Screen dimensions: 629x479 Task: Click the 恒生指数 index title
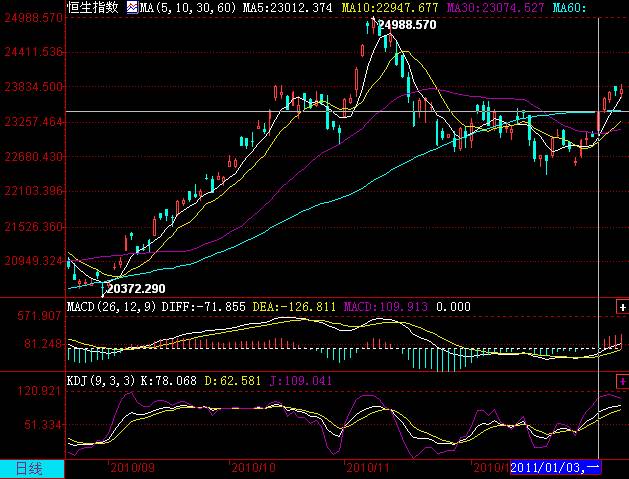pos(93,7)
